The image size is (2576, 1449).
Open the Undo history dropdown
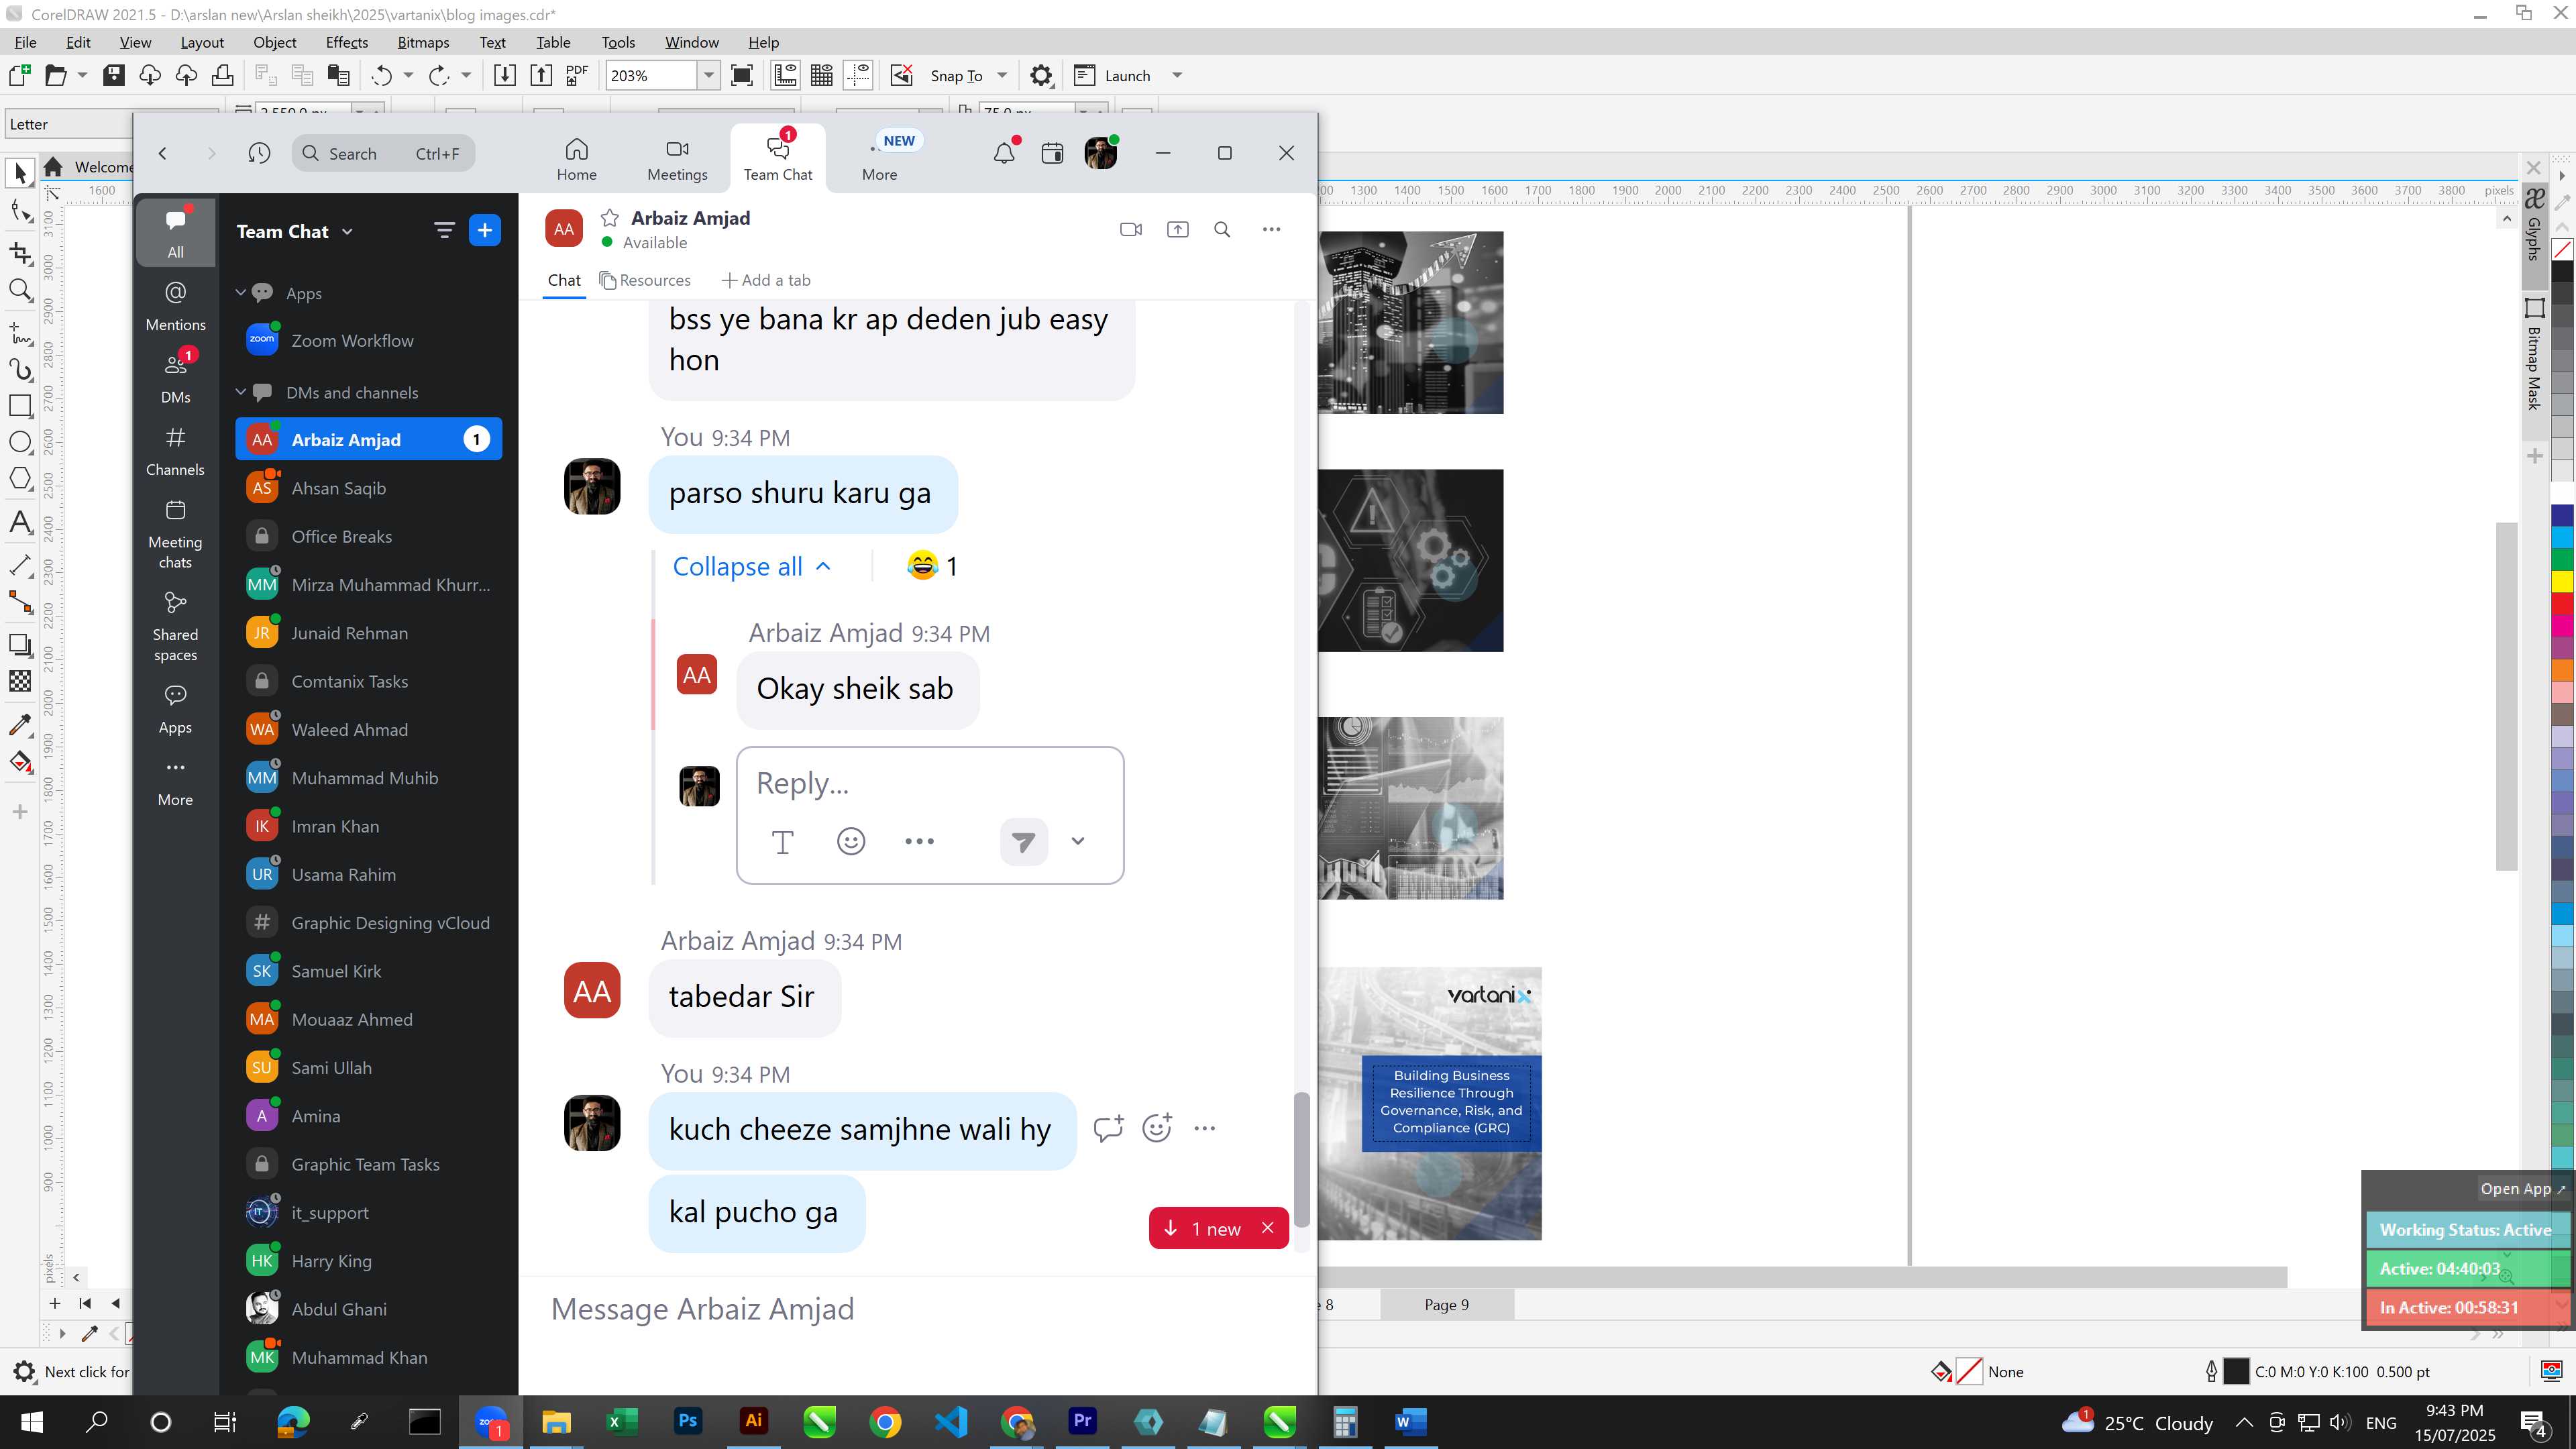pos(408,75)
